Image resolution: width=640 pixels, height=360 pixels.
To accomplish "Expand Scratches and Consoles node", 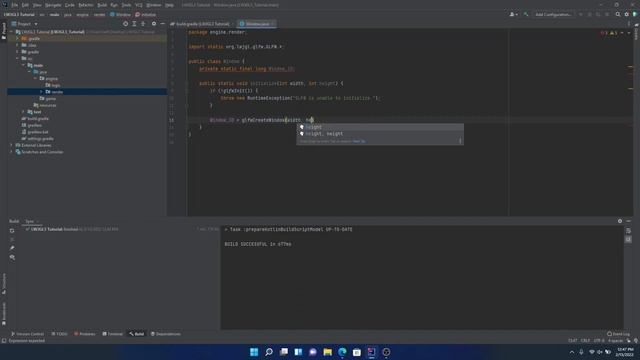I will 11,152.
